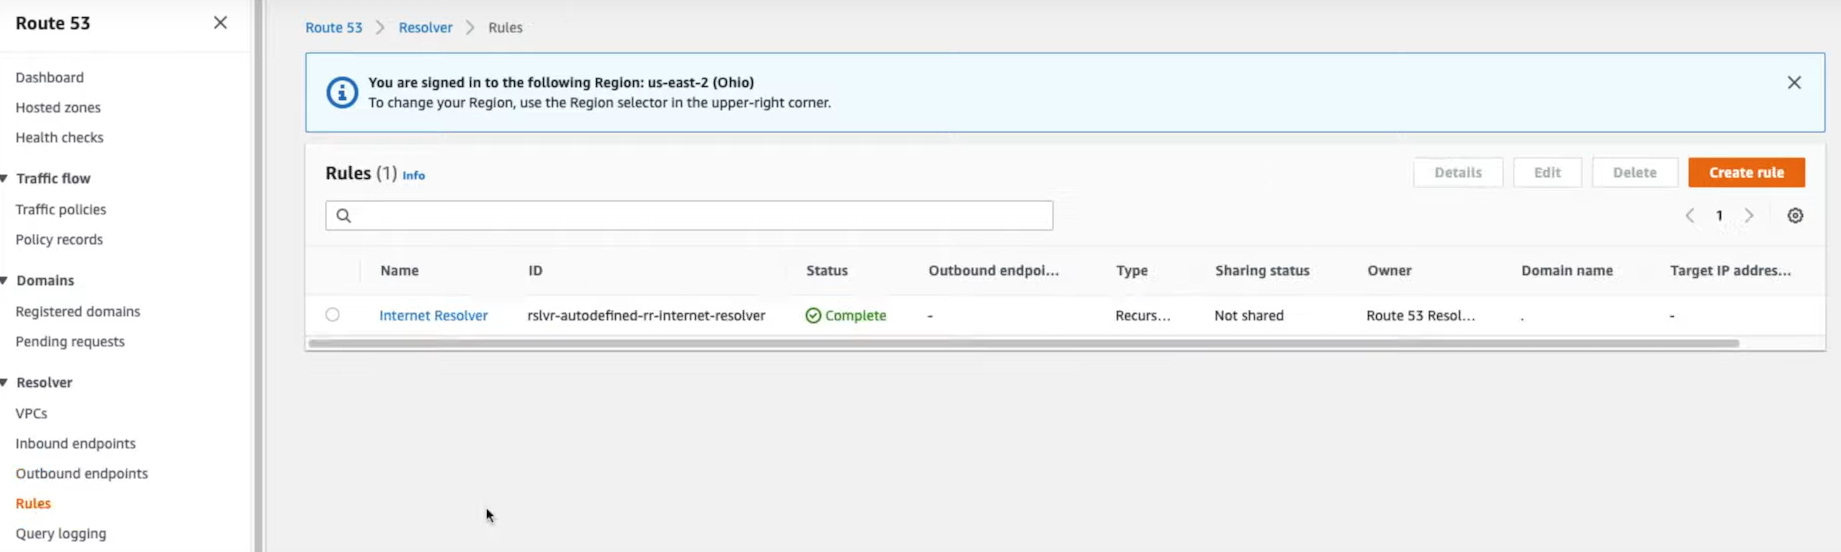Click the Rules breadcrumb text
The width and height of the screenshot is (1841, 552).
(x=505, y=27)
